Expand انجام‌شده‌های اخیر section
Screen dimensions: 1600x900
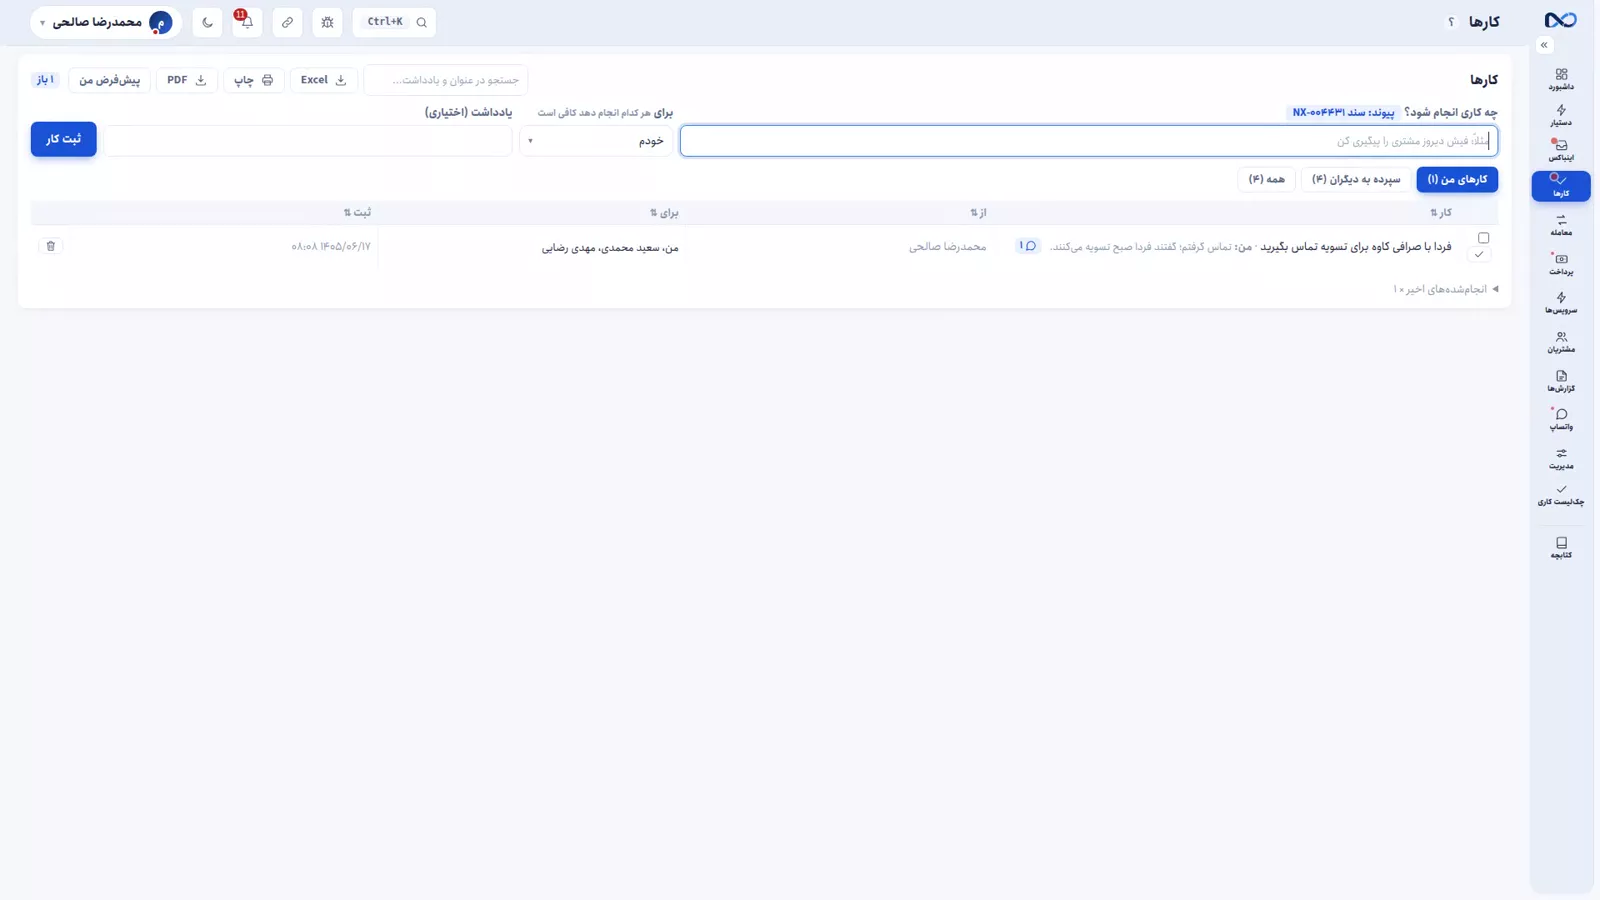tap(1446, 289)
